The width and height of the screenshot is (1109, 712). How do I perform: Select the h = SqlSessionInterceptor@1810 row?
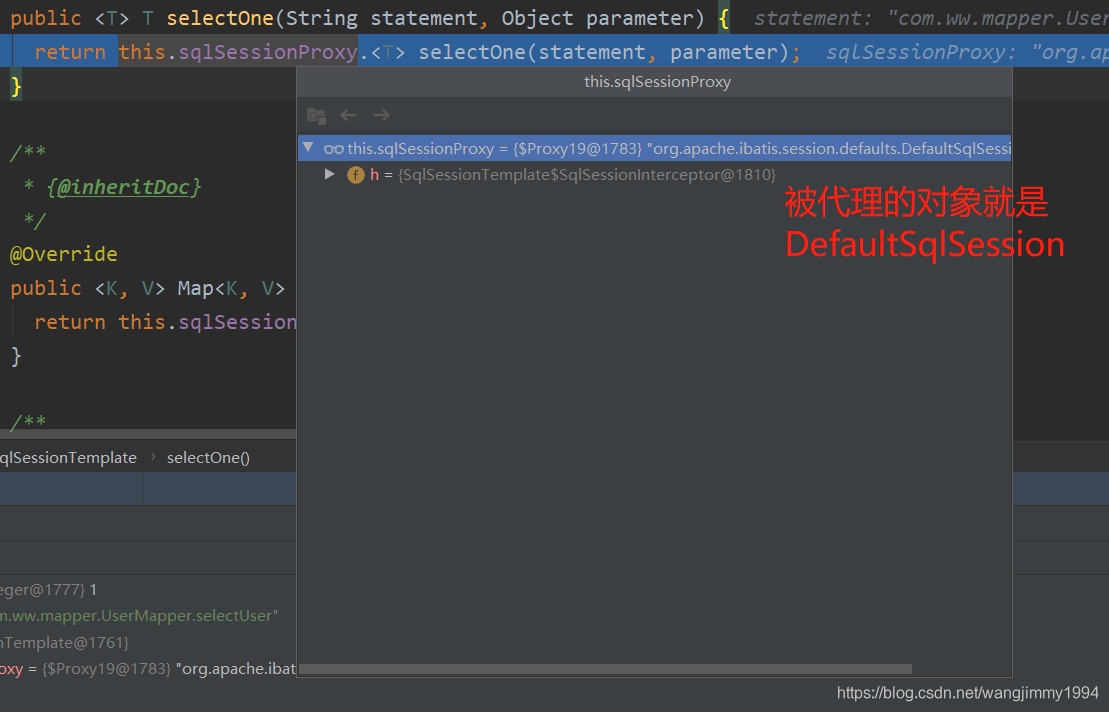(654, 175)
